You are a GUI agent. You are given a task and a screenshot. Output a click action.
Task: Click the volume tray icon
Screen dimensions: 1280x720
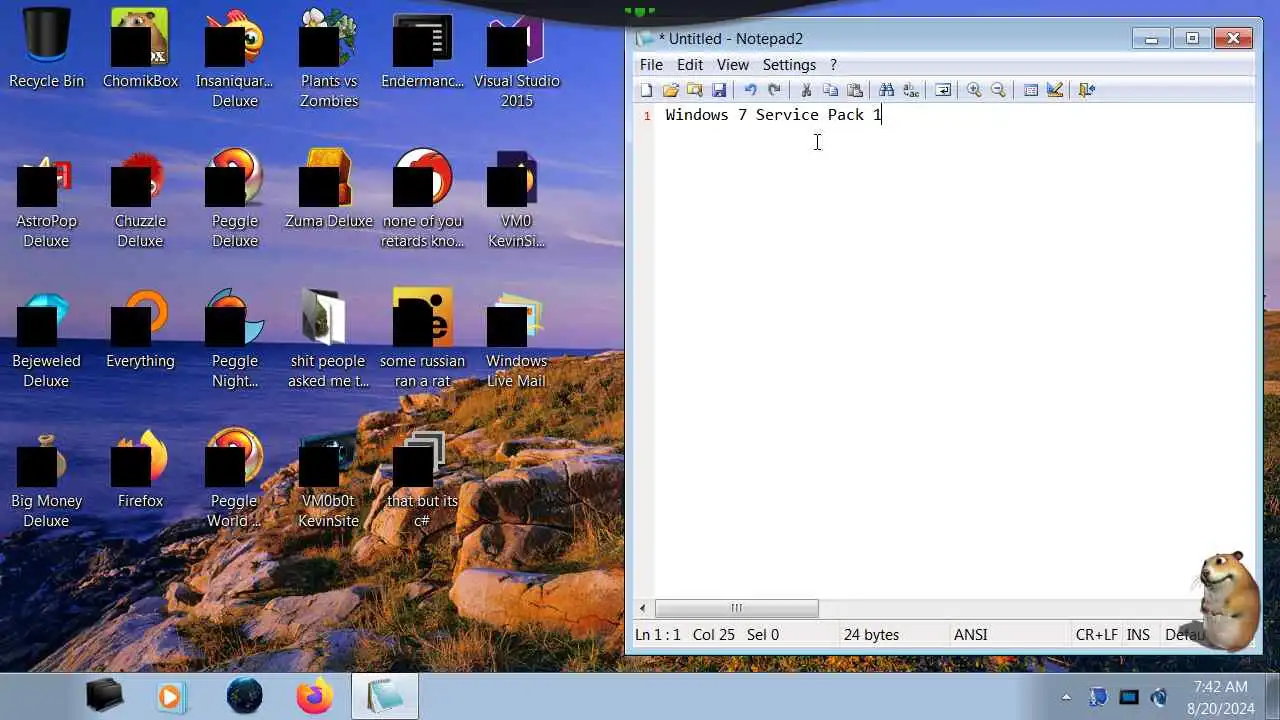tap(1159, 697)
